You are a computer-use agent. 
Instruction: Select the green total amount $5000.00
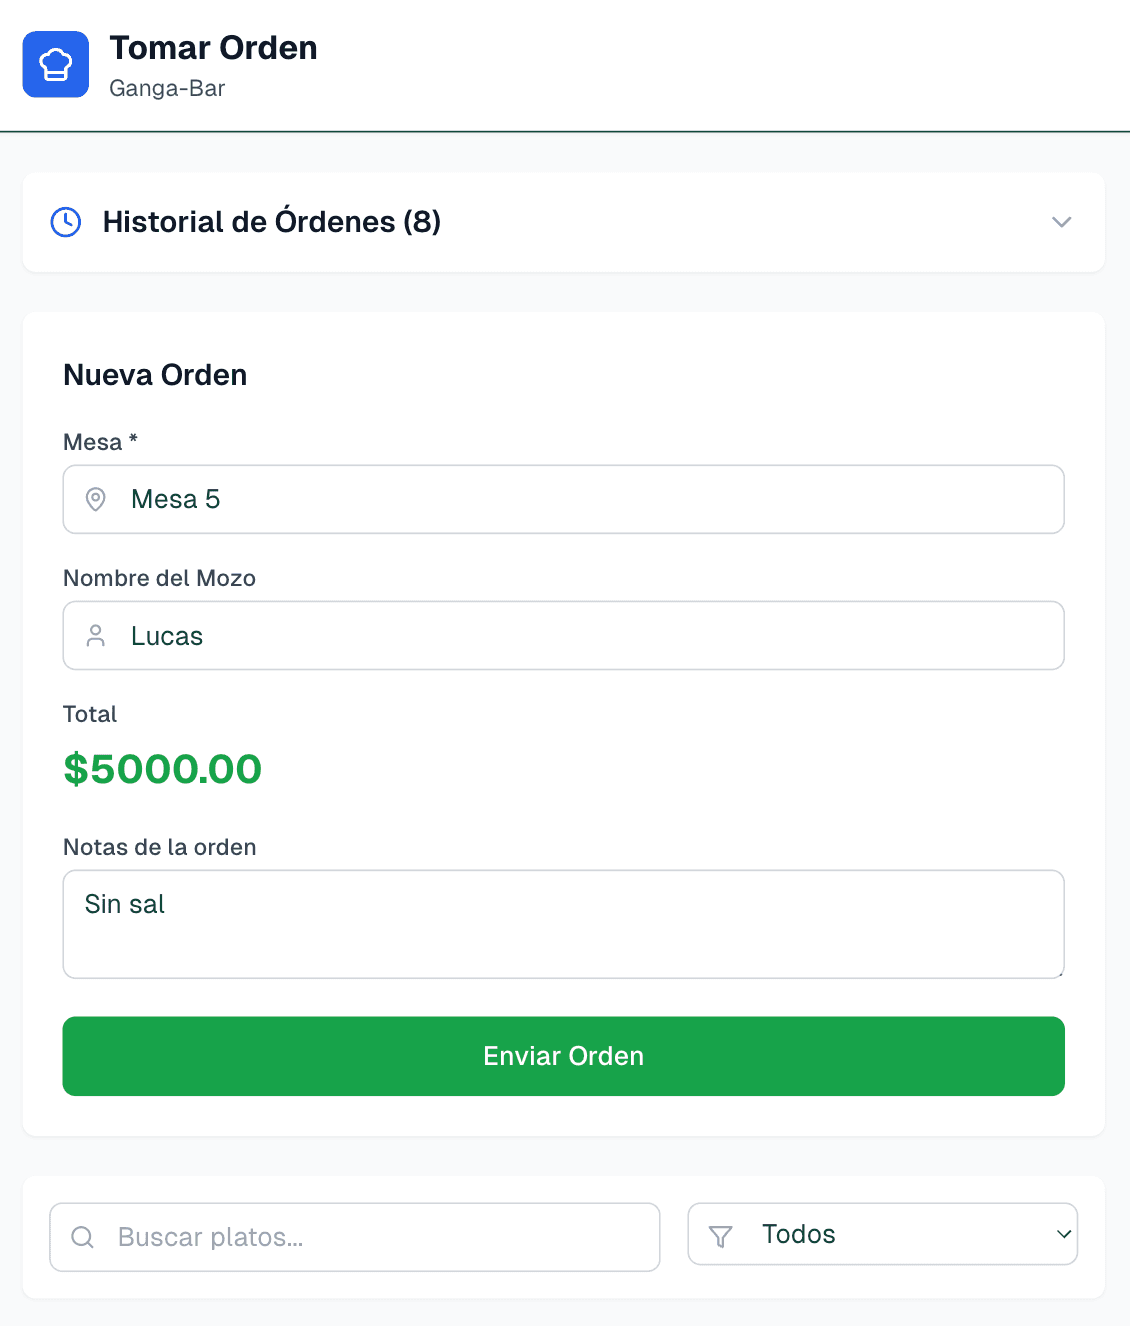[x=162, y=769]
